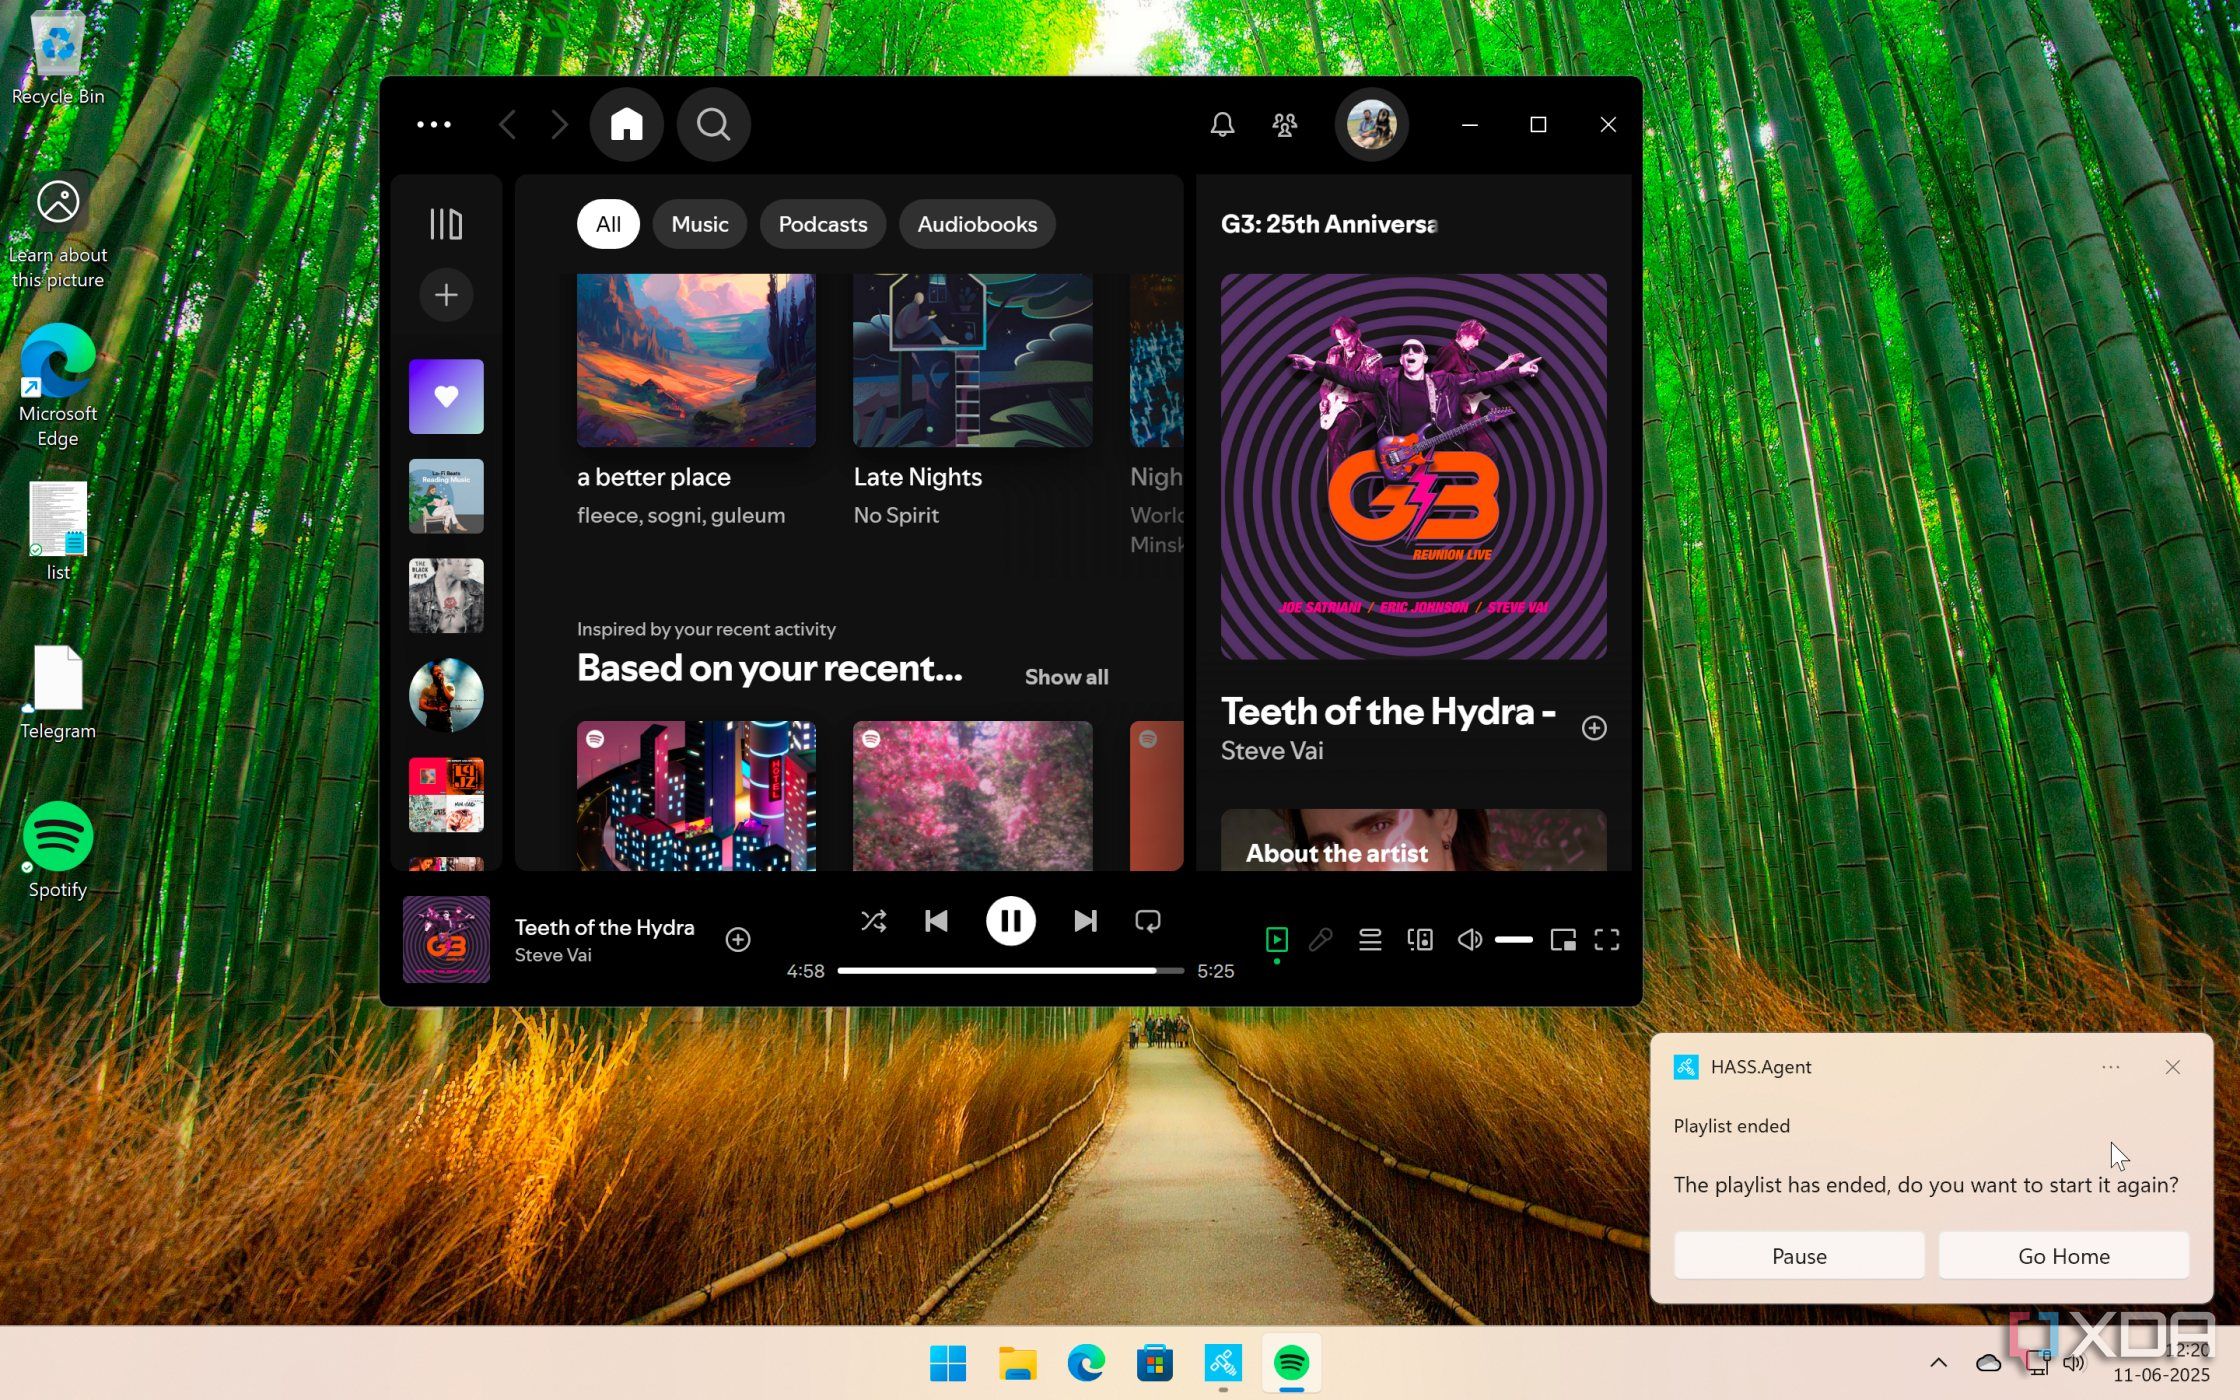
Task: Open the three-dot menu in Spotify
Action: pyautogui.click(x=434, y=125)
